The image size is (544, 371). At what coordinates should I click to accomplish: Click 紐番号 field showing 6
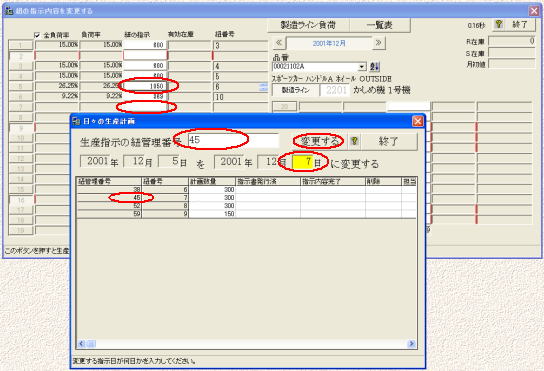[x=237, y=86]
